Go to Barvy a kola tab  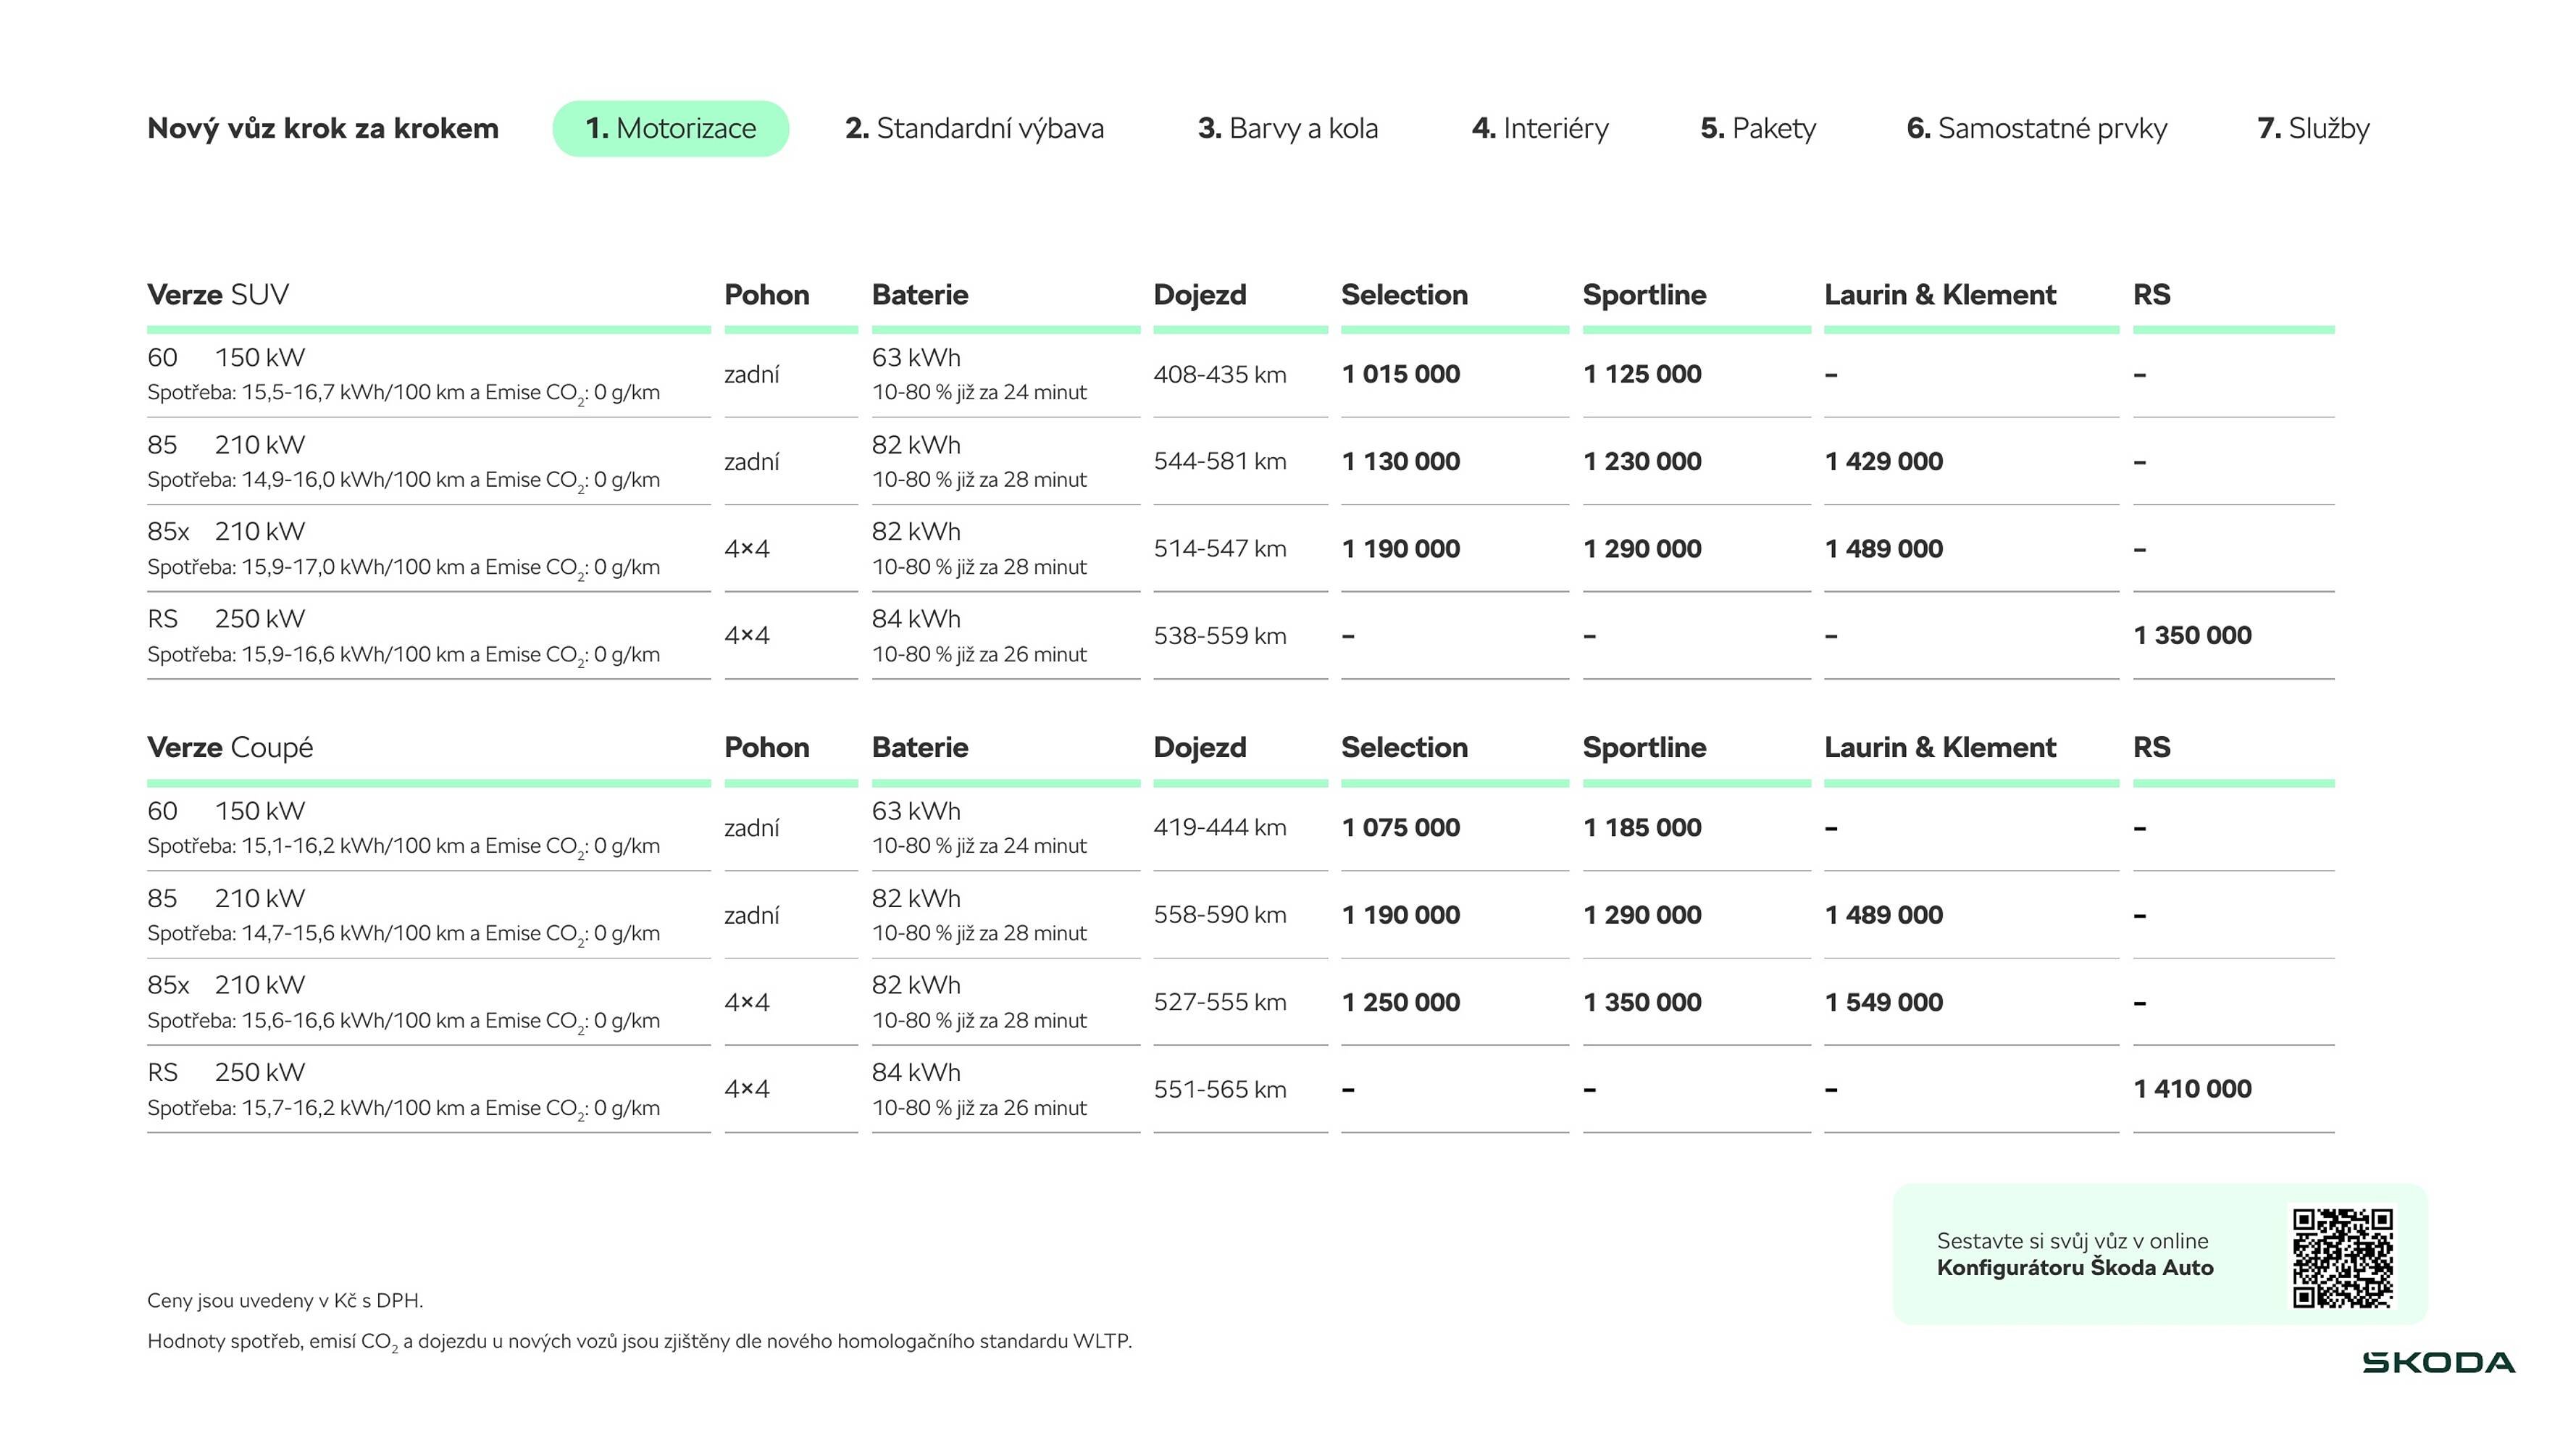(1287, 128)
